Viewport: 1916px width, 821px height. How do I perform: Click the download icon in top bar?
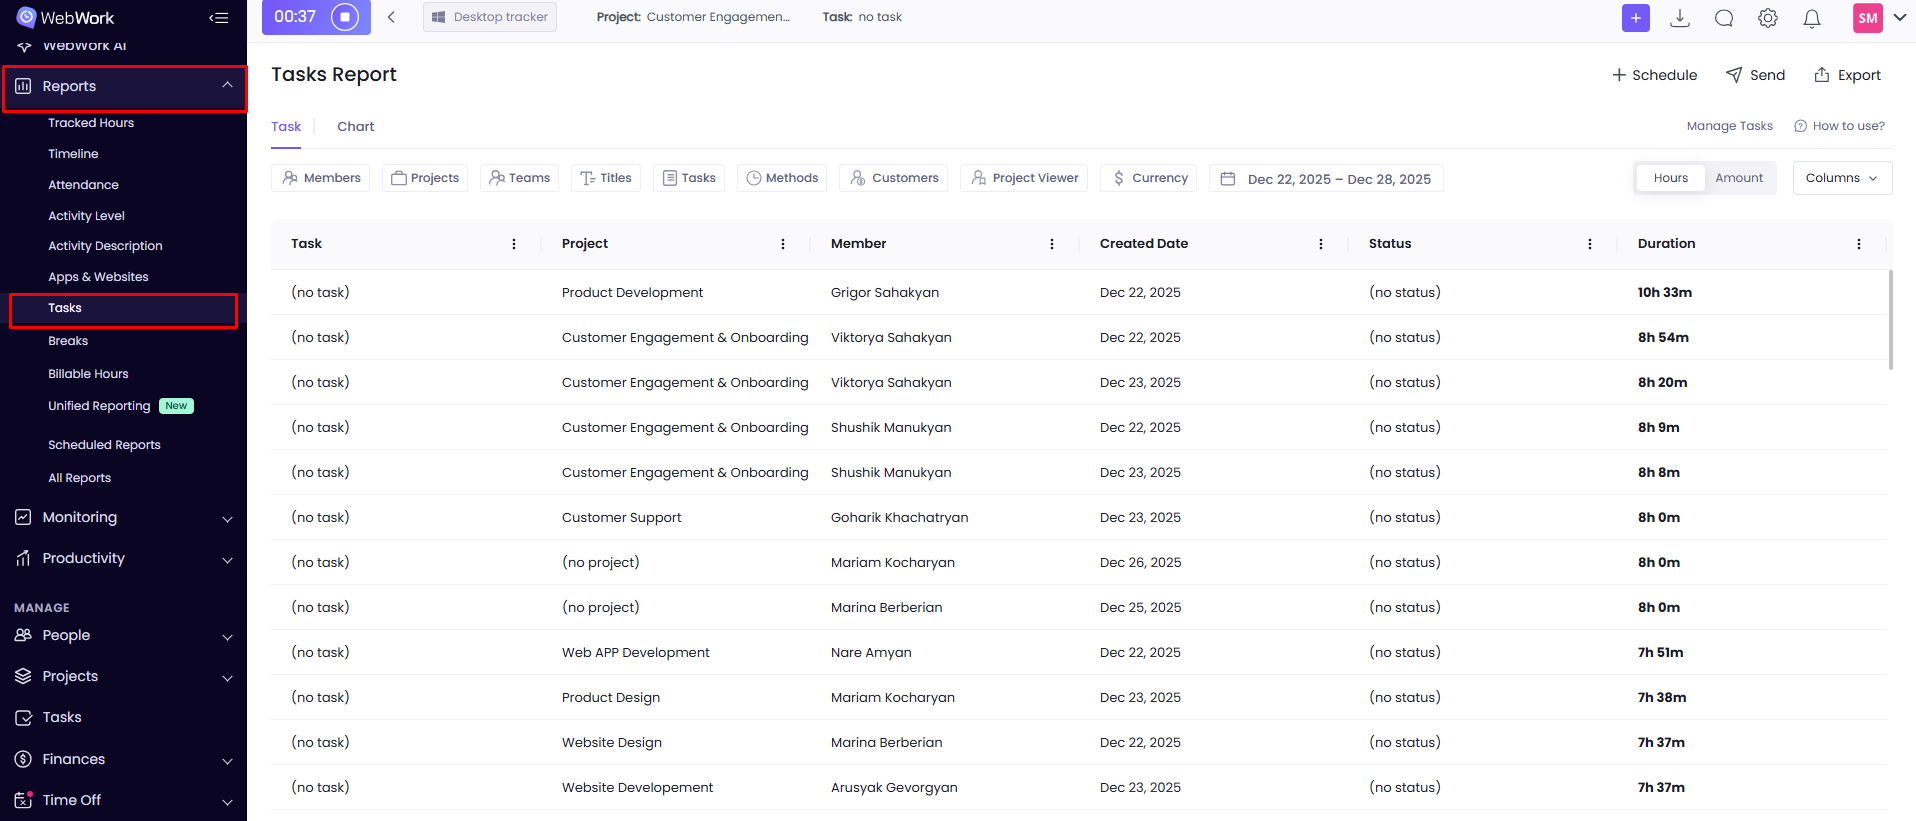tap(1680, 18)
